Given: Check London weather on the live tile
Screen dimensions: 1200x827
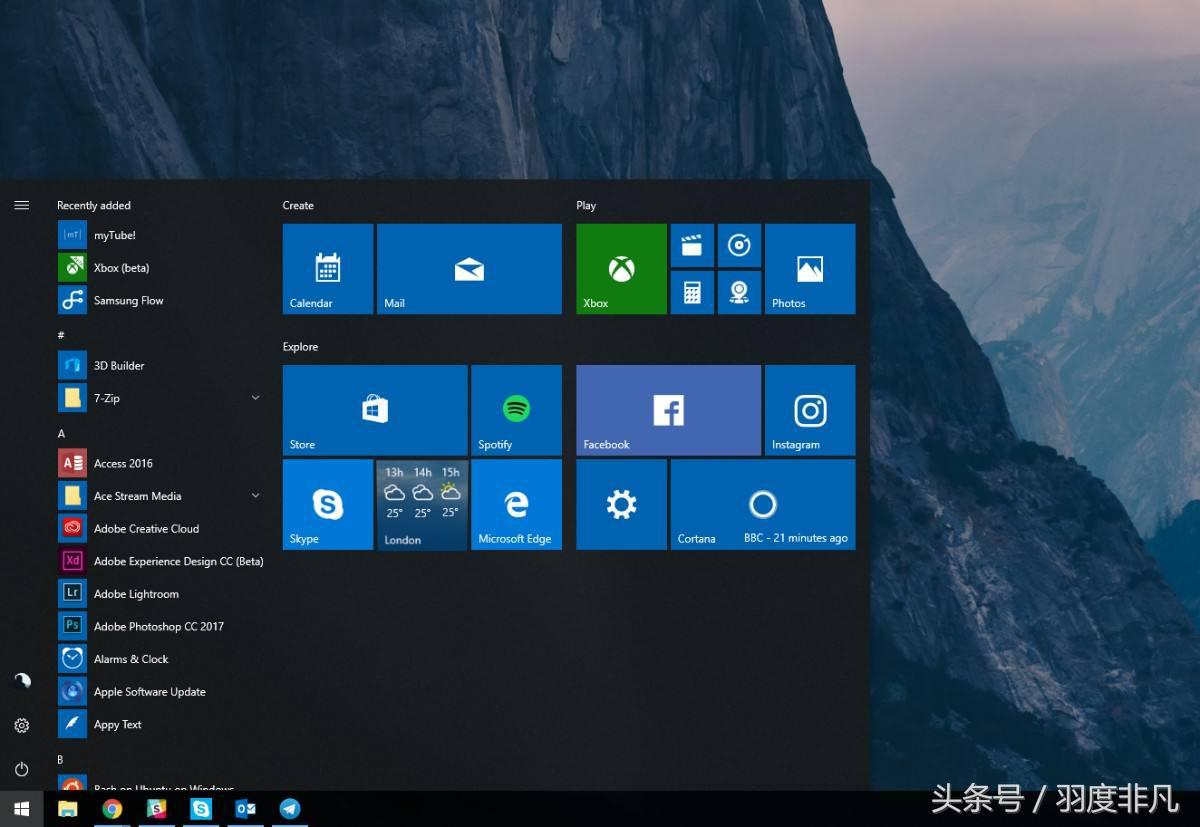Looking at the screenshot, I should point(420,504).
